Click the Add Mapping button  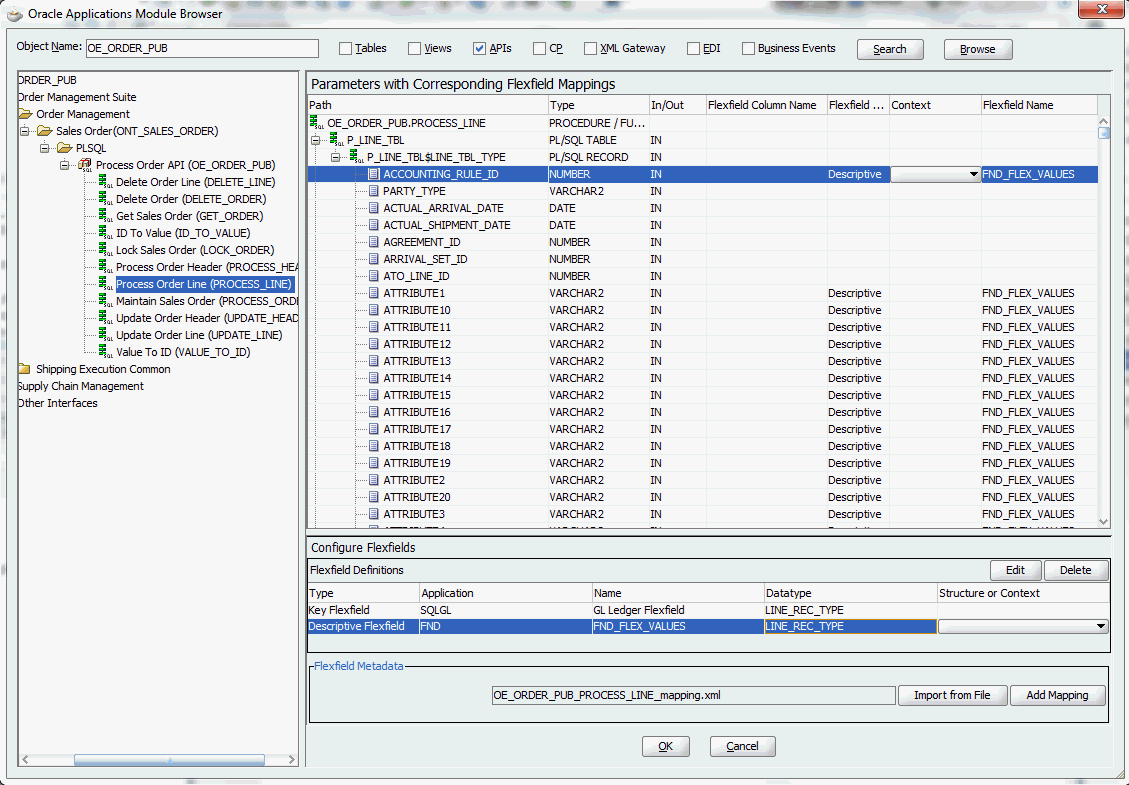[x=1057, y=695]
